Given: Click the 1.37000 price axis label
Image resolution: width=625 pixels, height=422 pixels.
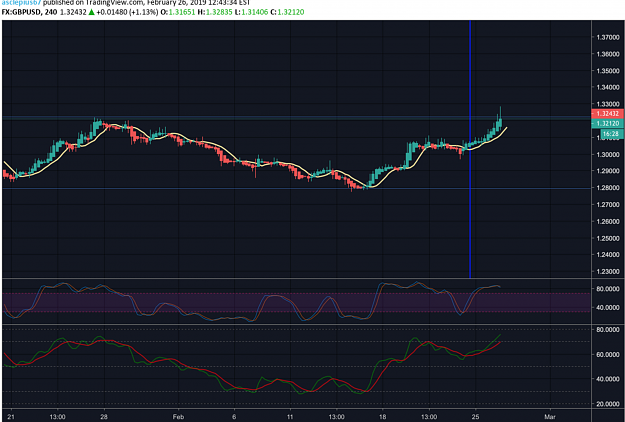Looking at the screenshot, I should coord(607,37).
